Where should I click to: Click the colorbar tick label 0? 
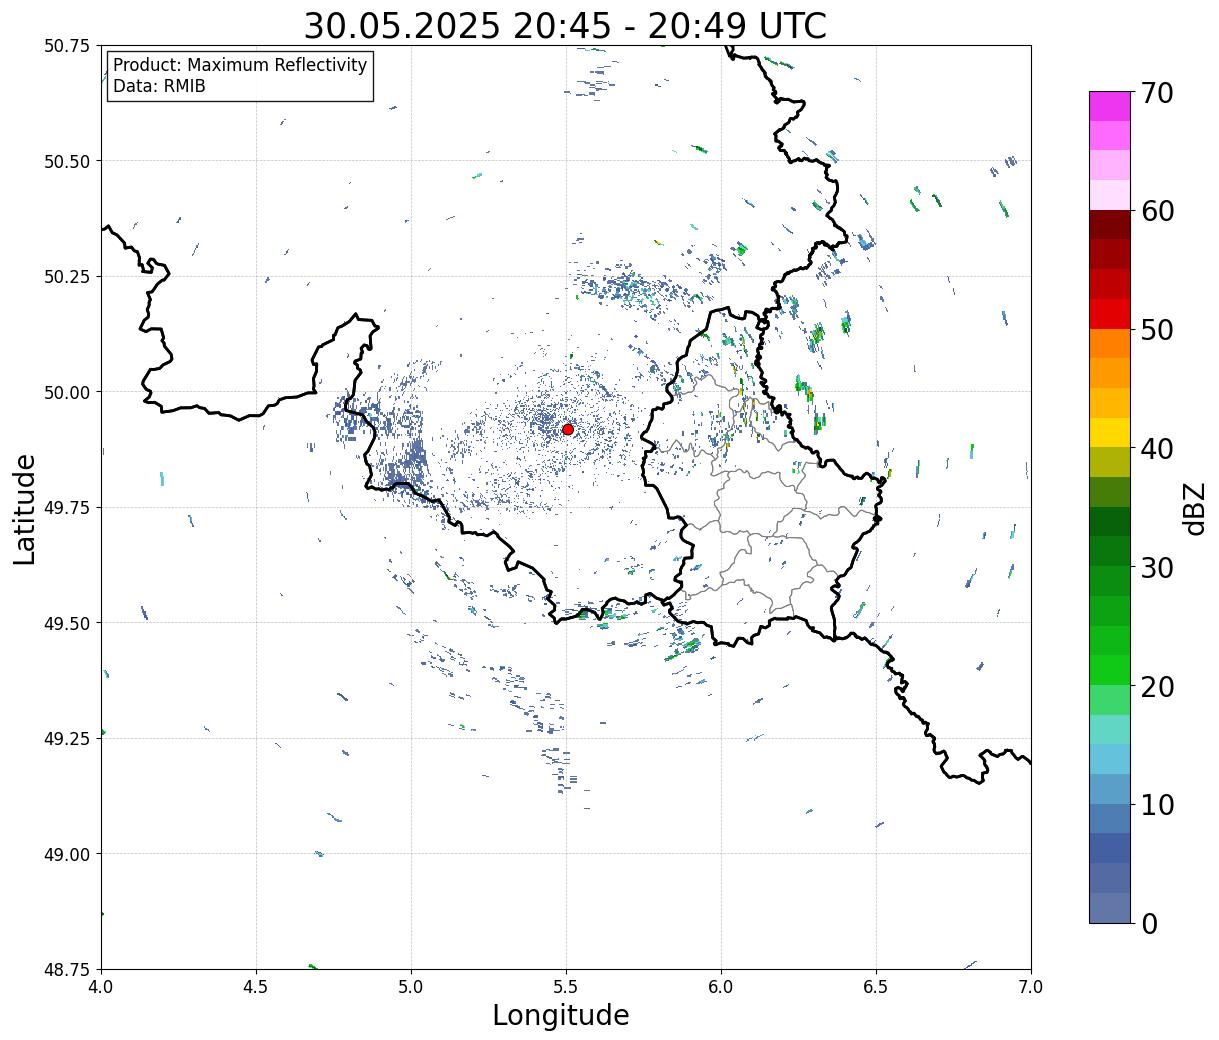(x=1149, y=924)
